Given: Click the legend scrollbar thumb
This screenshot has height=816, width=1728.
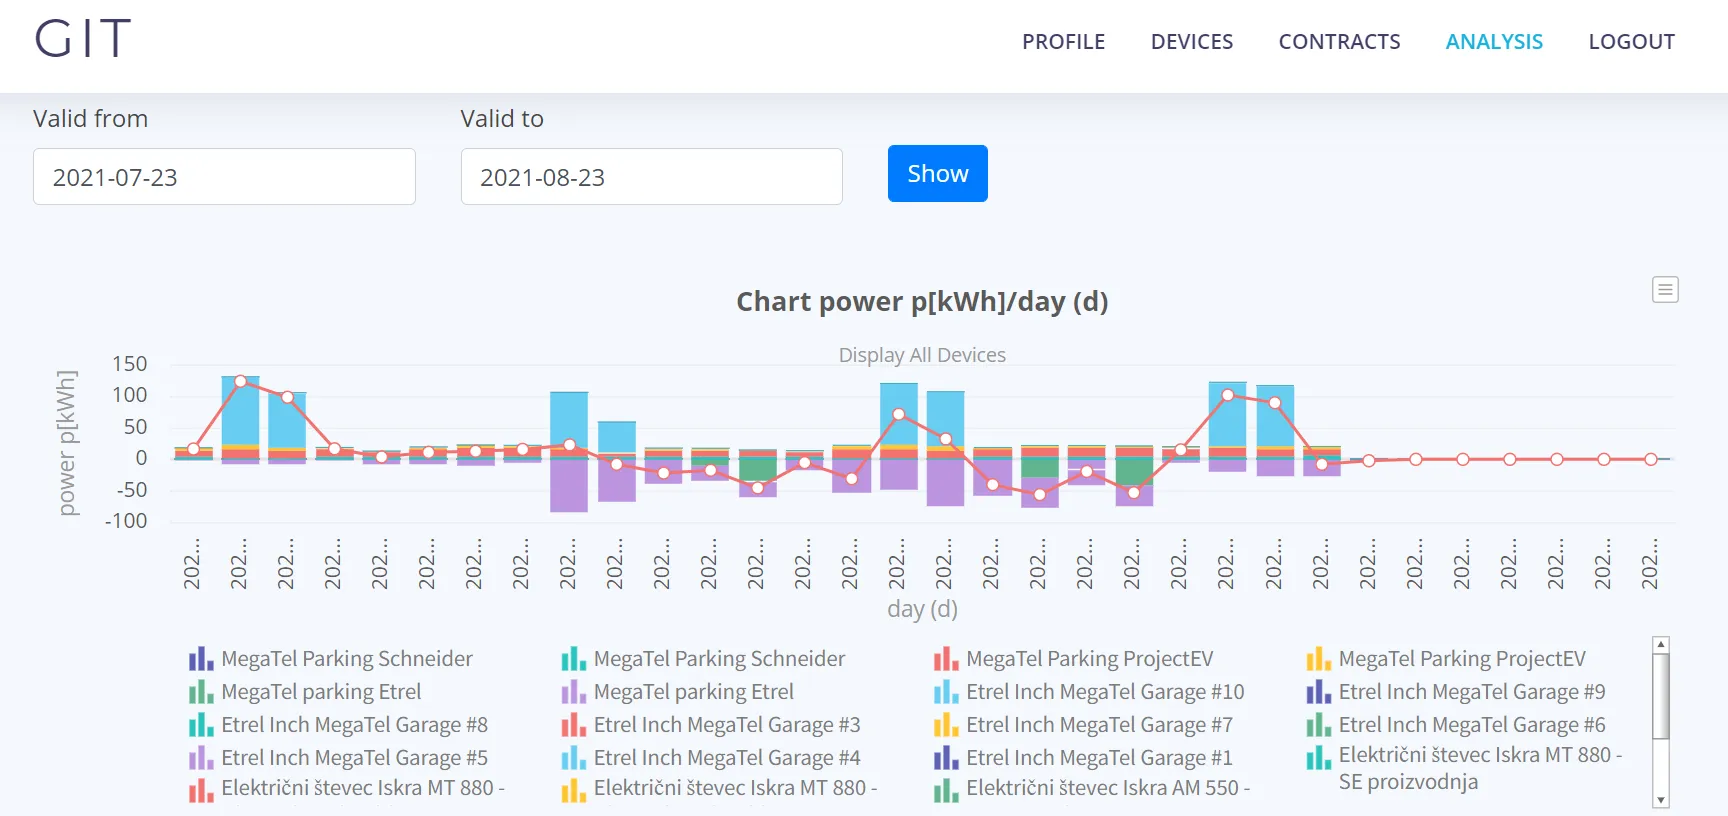Looking at the screenshot, I should coord(1661,696).
